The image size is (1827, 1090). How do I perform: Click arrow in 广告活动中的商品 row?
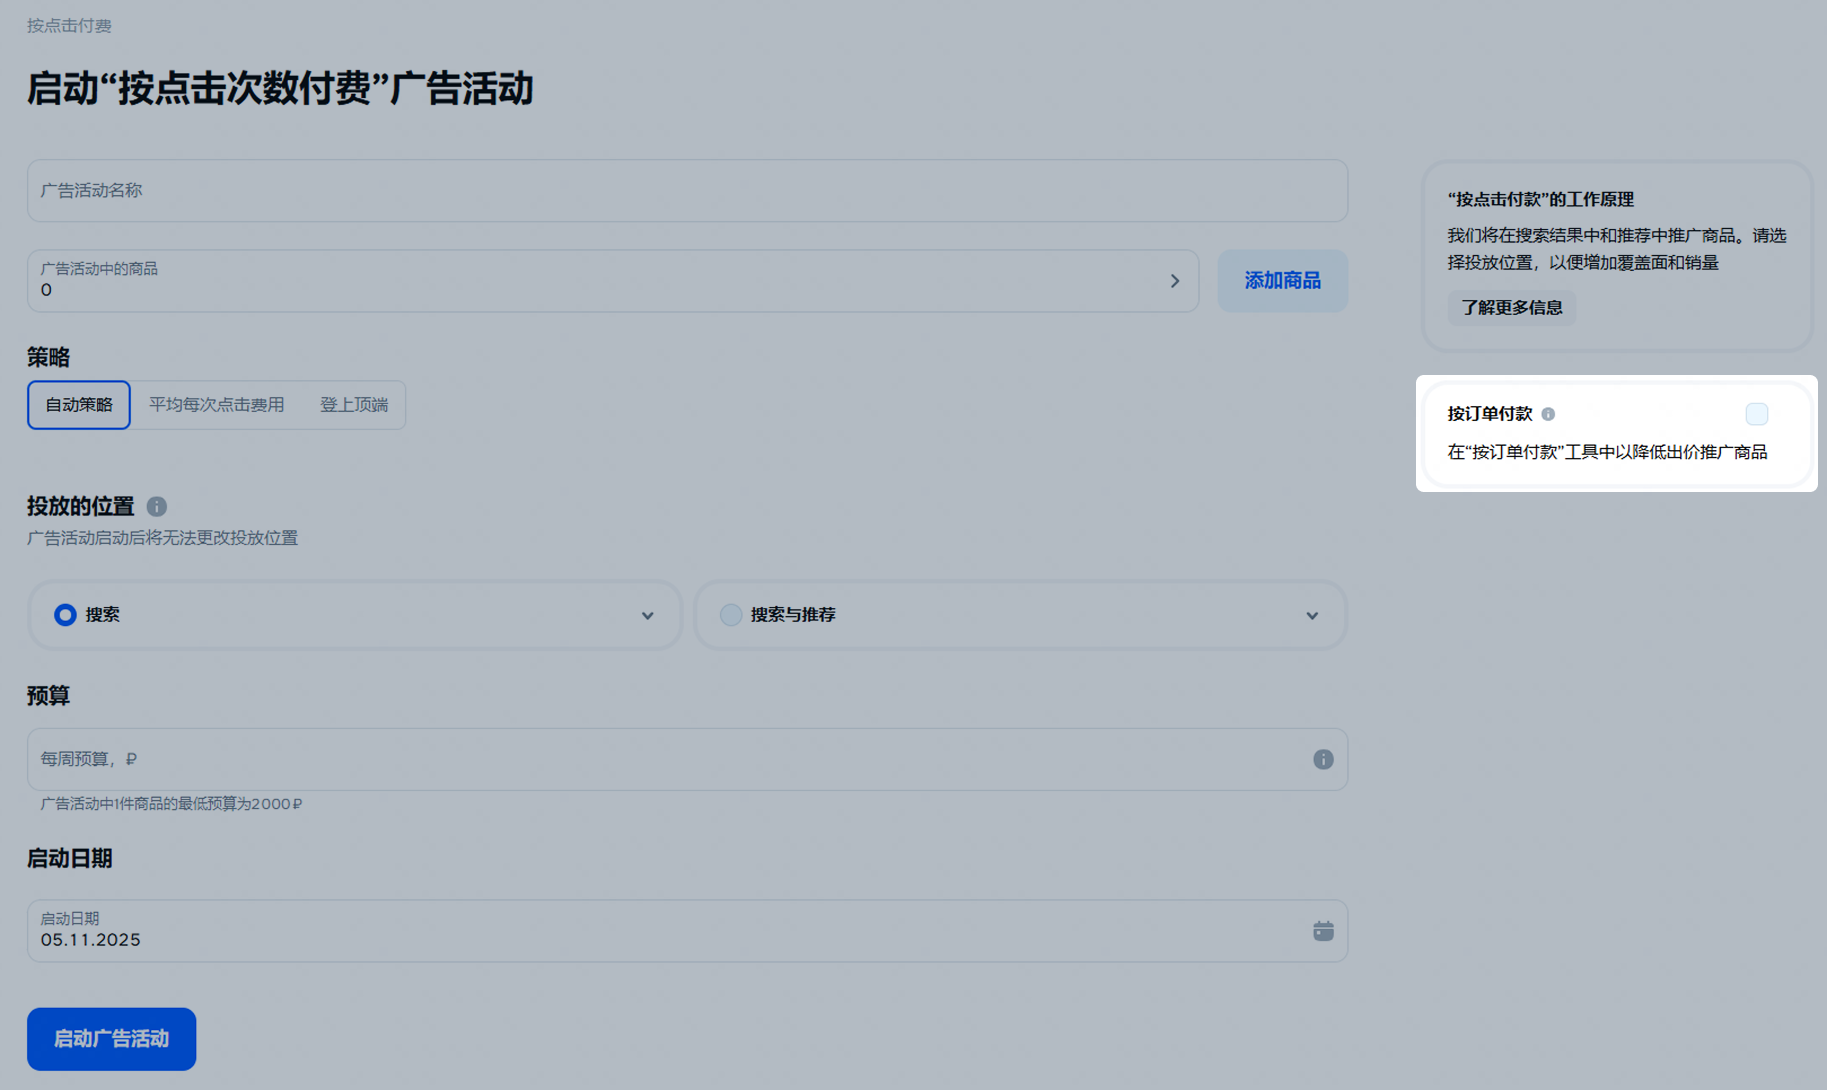coord(1175,281)
